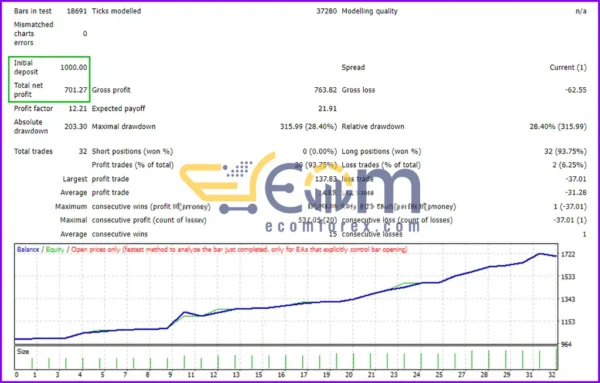Select the modelling quality value n/a
600x383 pixels.
point(580,11)
